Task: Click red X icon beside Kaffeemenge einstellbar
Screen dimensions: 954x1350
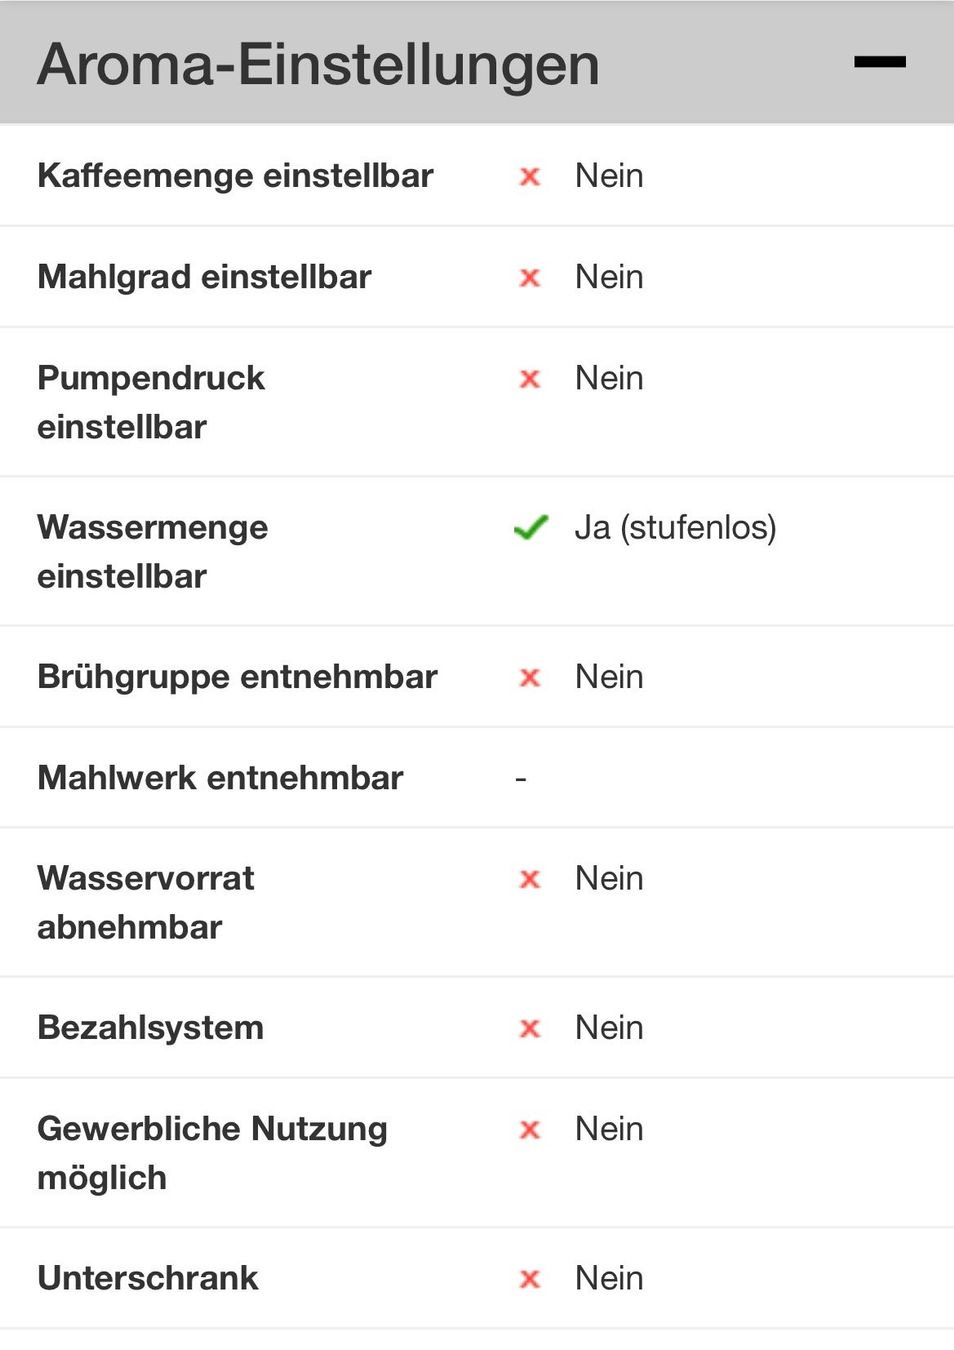Action: pyautogui.click(x=530, y=177)
